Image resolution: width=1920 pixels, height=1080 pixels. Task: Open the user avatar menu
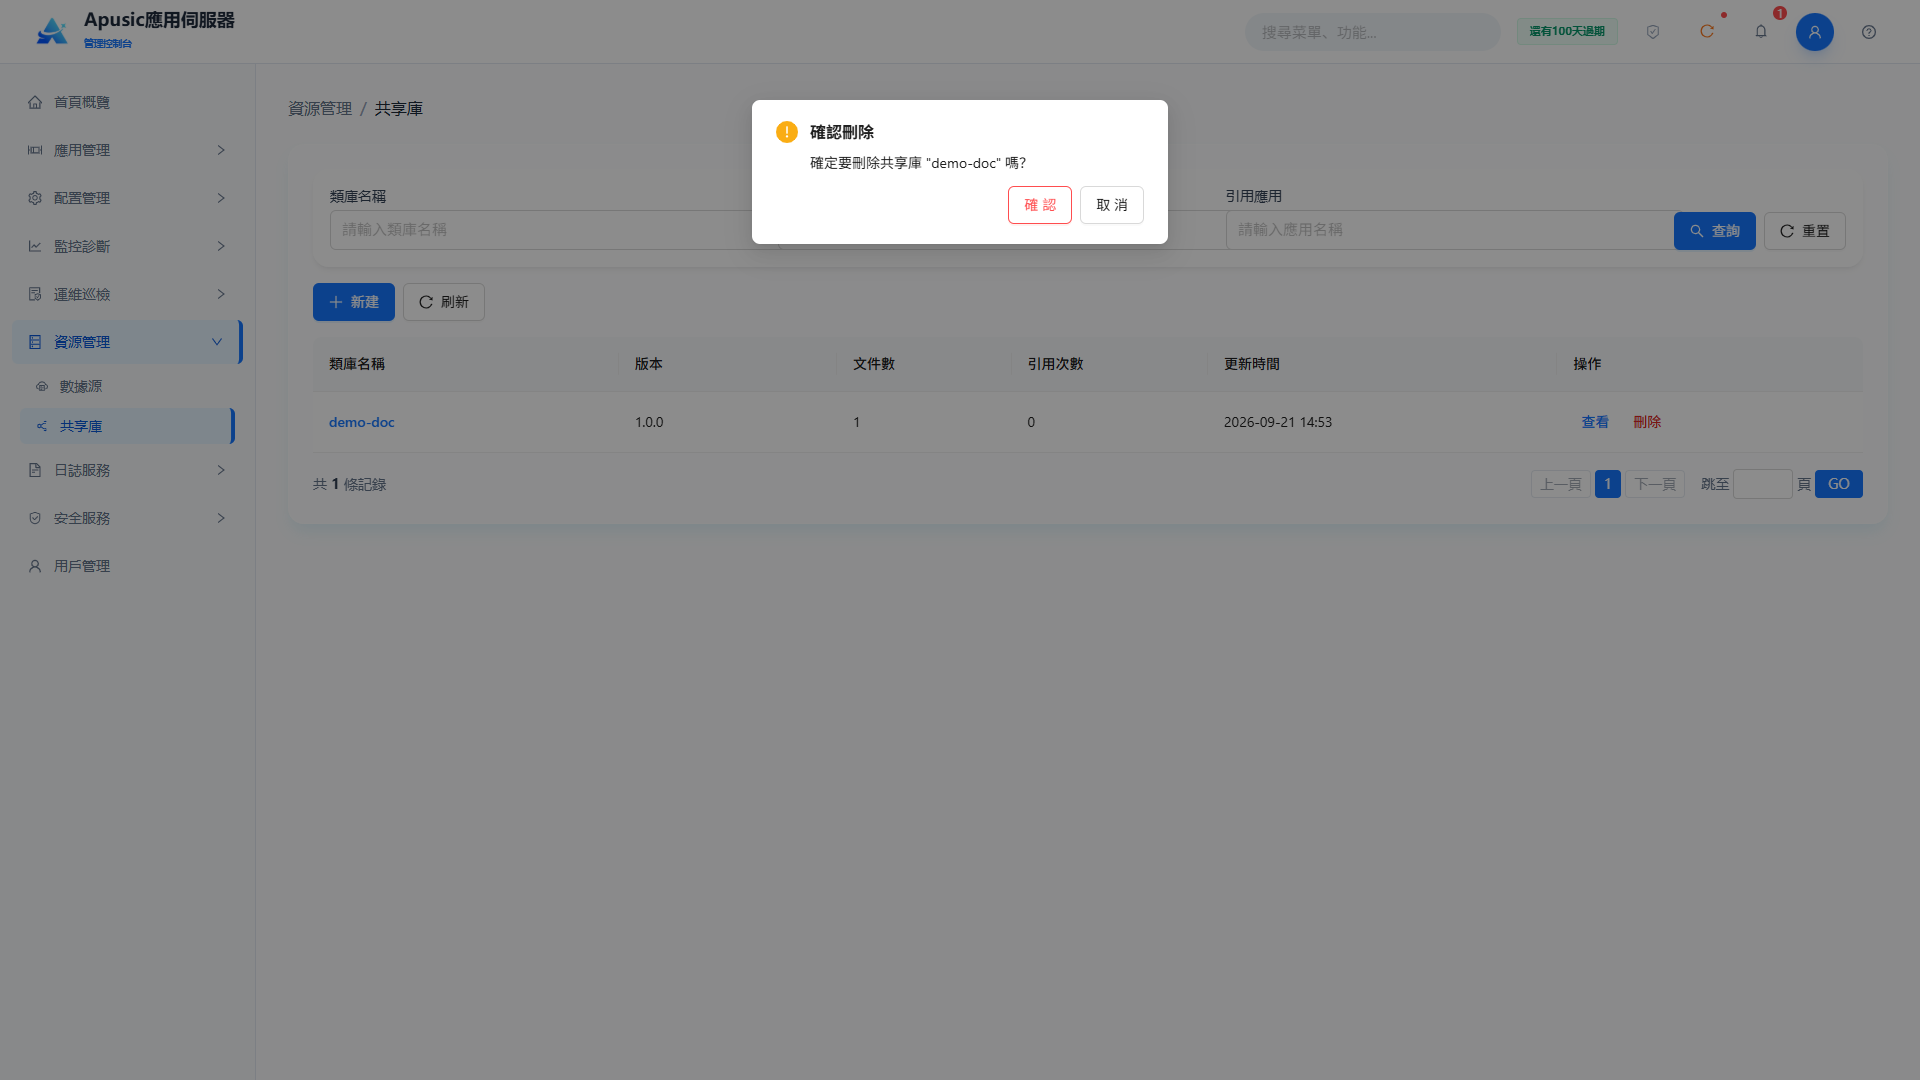[1815, 32]
